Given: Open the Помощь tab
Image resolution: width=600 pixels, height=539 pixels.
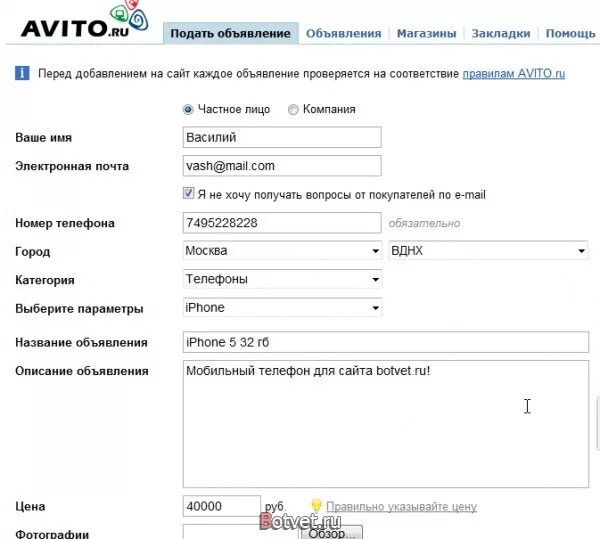Looking at the screenshot, I should [x=571, y=34].
